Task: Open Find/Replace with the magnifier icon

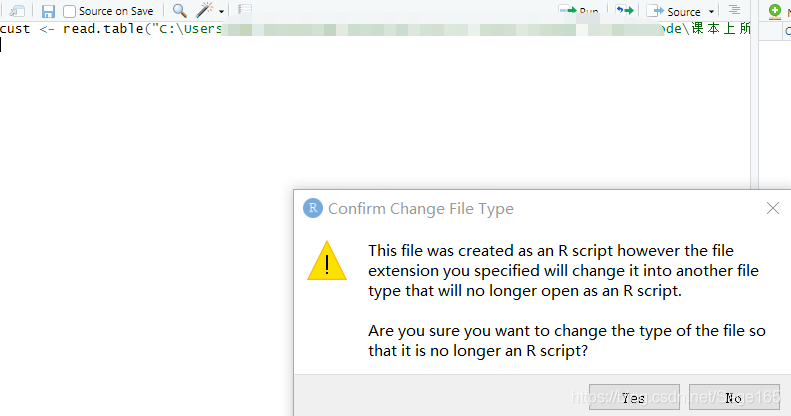Action: point(179,11)
